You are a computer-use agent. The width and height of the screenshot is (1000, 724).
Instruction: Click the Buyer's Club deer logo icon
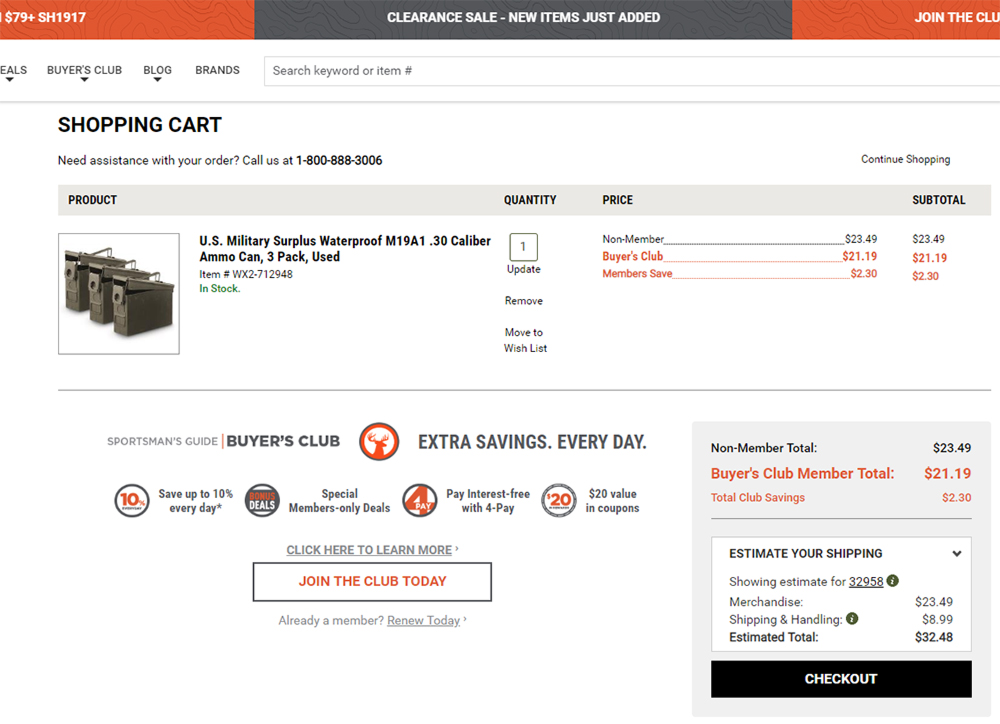379,441
